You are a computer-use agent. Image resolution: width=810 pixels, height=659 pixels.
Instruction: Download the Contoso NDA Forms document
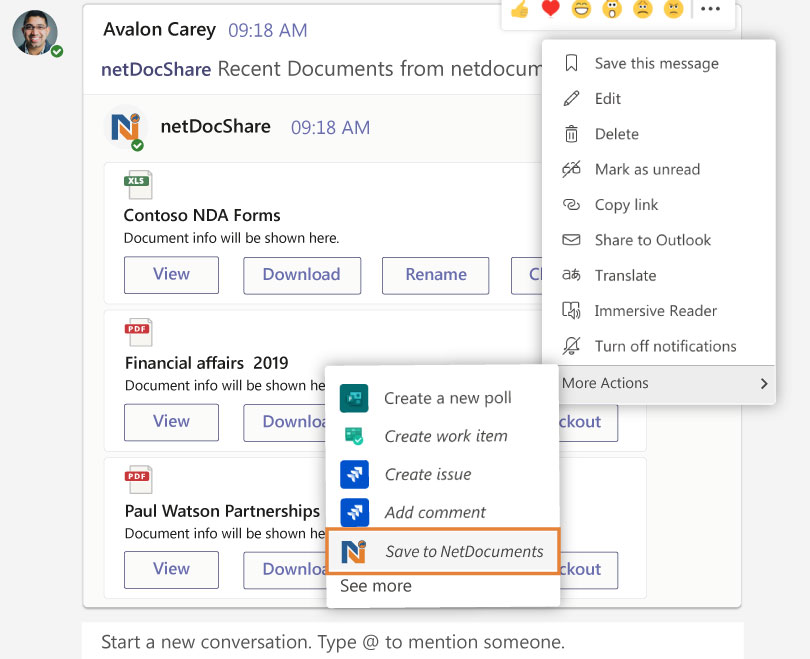[x=302, y=275]
